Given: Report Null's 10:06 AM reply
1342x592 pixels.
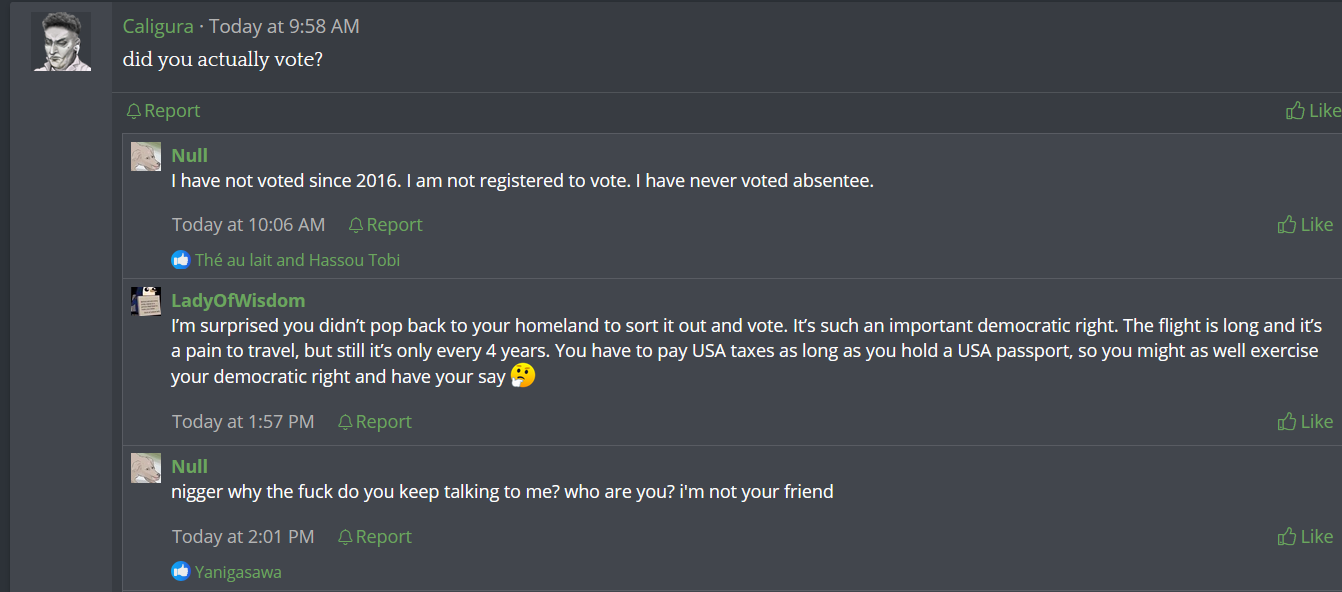Looking at the screenshot, I should pyautogui.click(x=385, y=225).
